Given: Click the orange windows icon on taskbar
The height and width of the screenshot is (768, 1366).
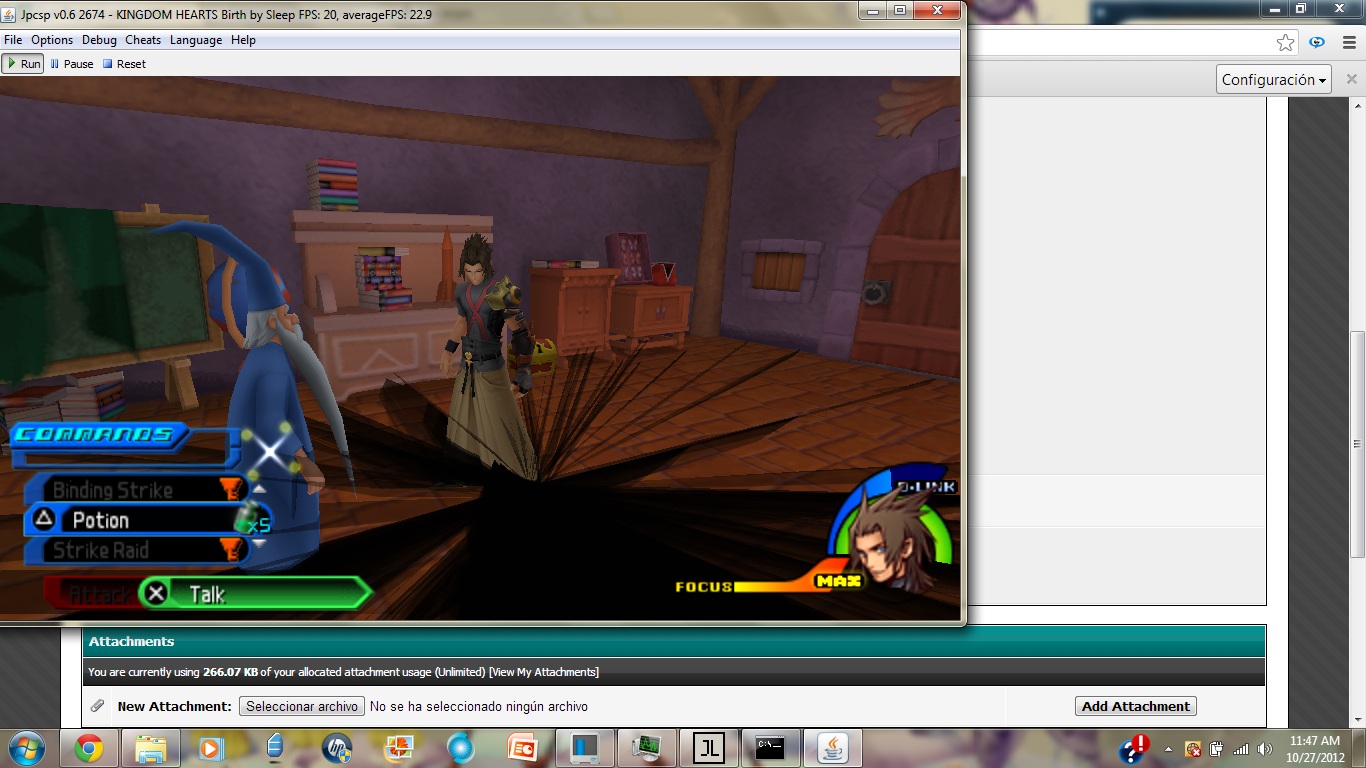Looking at the screenshot, I should click(x=399, y=748).
